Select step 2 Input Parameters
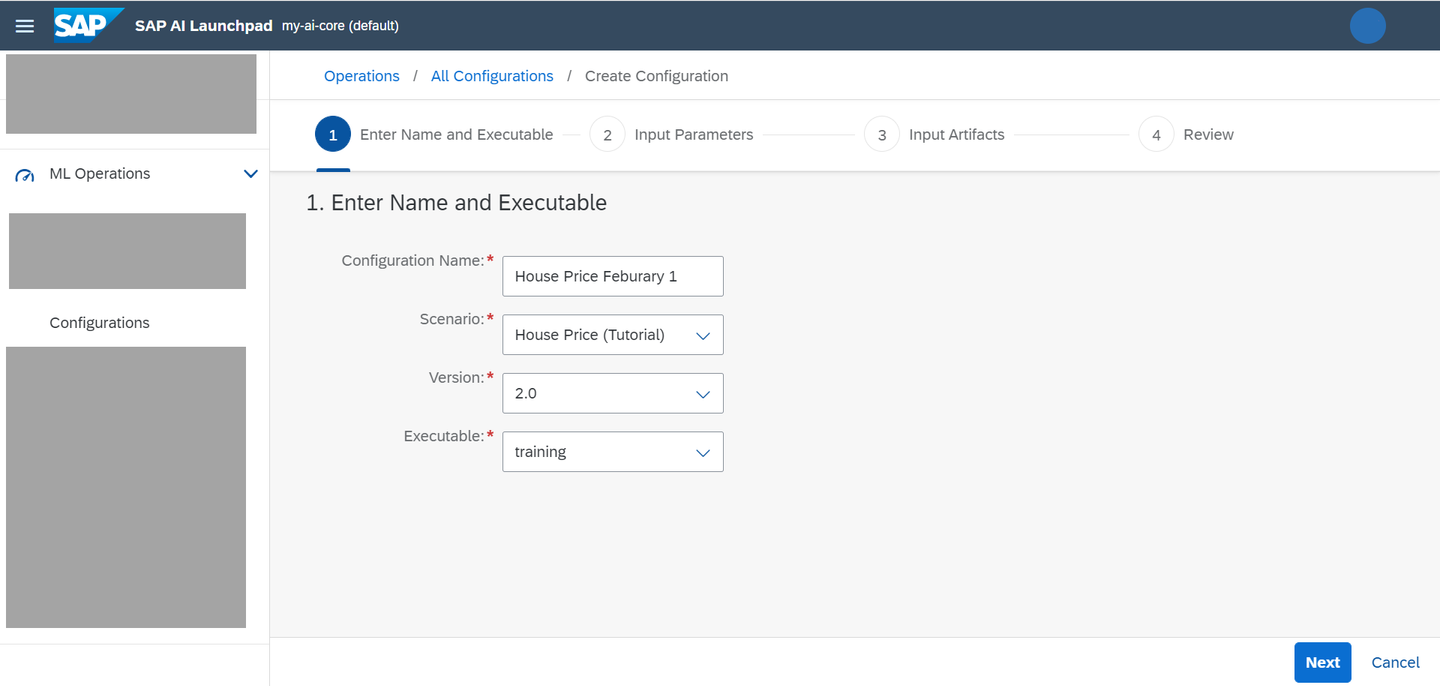The image size is (1440, 686). [x=672, y=135]
